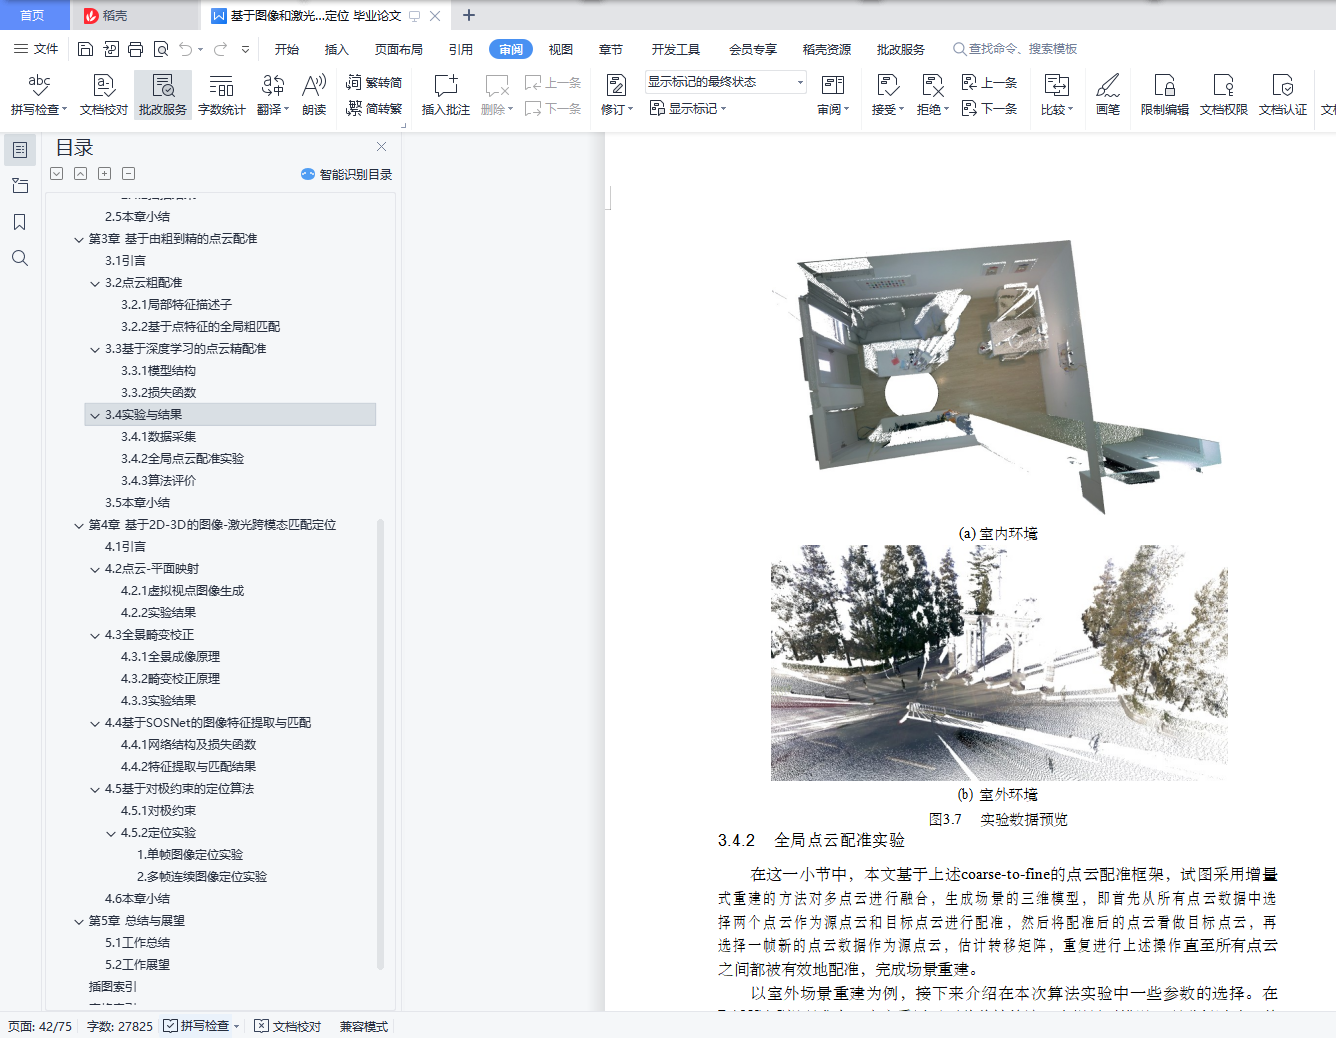Click the 接受 accept change button
1336x1038 pixels.
tap(887, 95)
